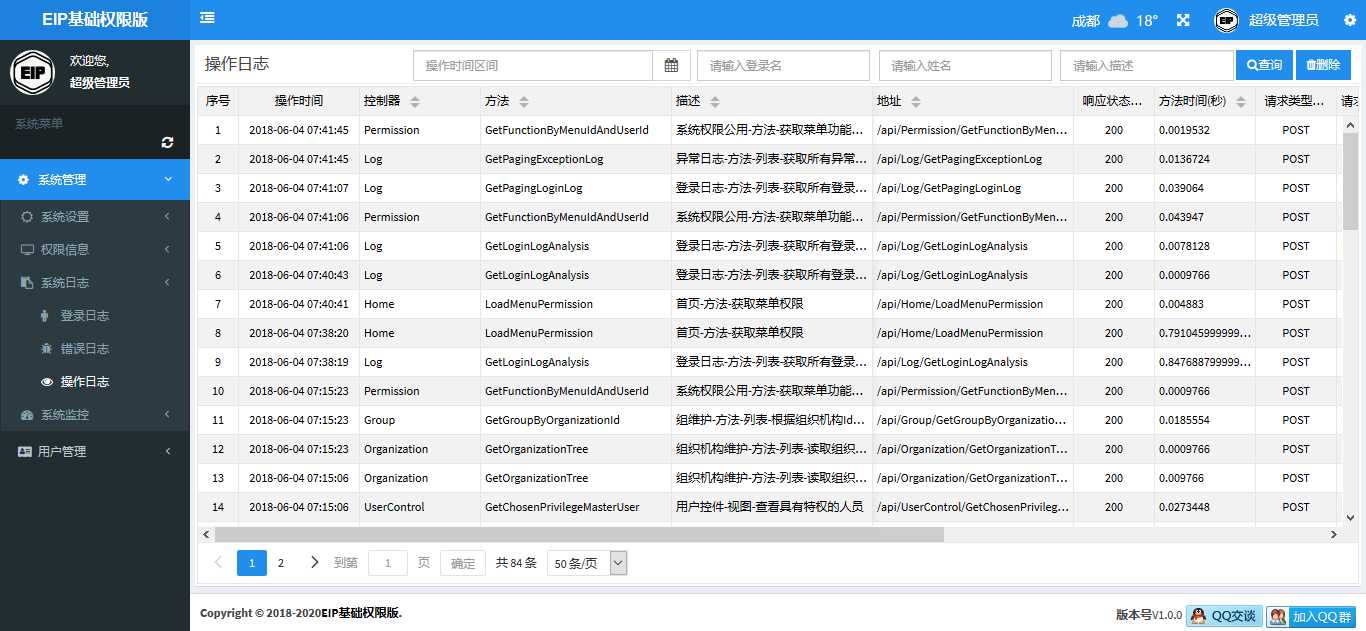Click the 操作日志 eye icon
This screenshot has height=631, width=1366.
[46, 382]
